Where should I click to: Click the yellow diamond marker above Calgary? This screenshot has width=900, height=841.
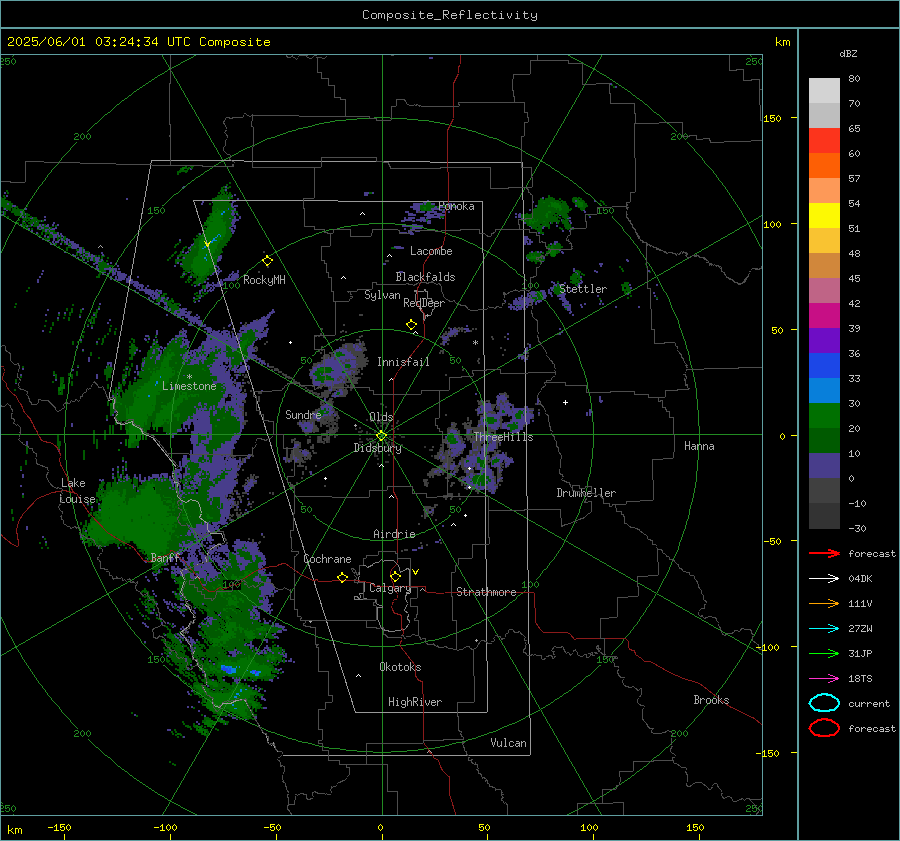(395, 576)
